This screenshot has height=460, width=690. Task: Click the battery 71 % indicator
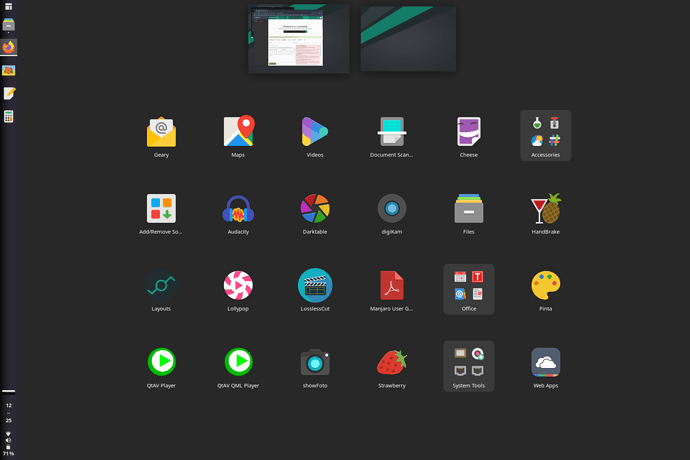pyautogui.click(x=8, y=451)
